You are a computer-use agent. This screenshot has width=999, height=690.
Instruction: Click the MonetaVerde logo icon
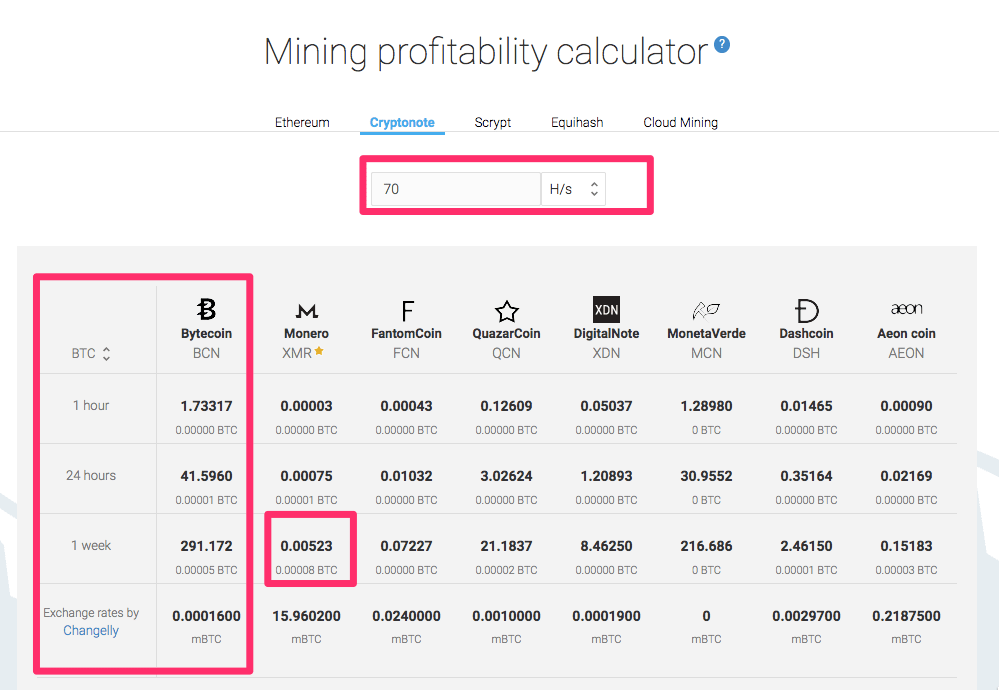pyautogui.click(x=706, y=310)
